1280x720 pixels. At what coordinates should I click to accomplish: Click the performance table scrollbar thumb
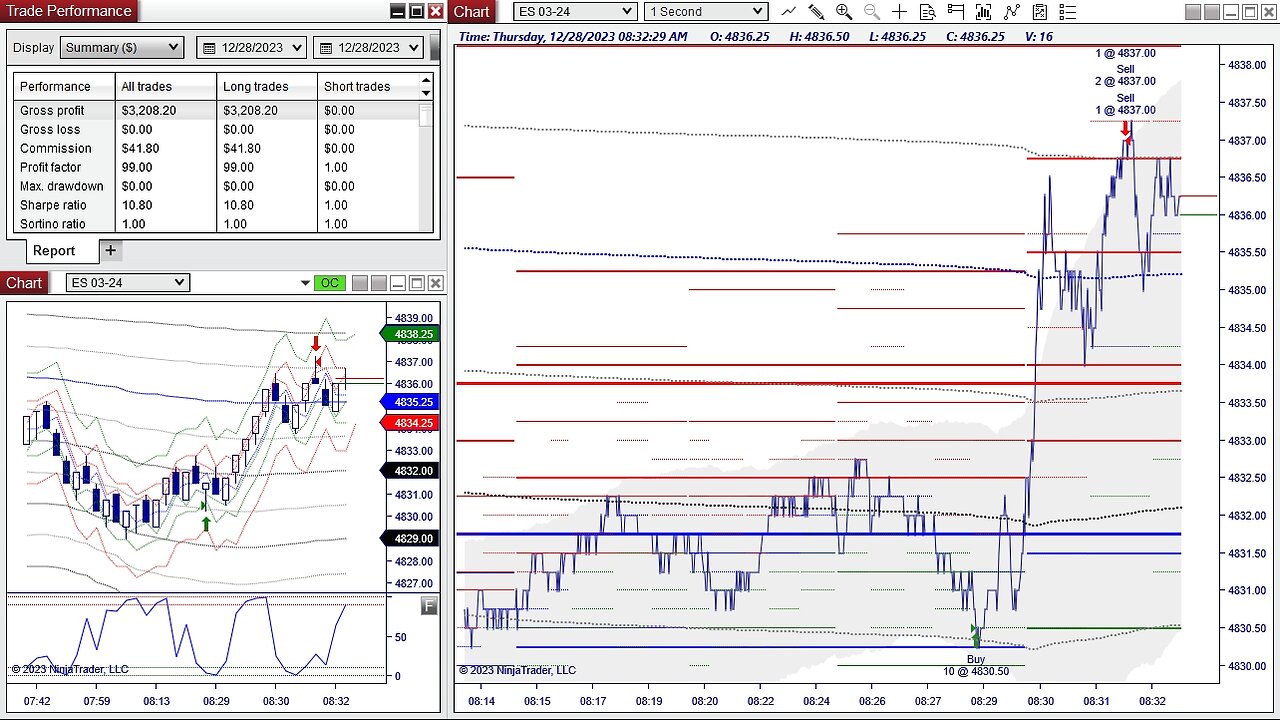tap(426, 114)
